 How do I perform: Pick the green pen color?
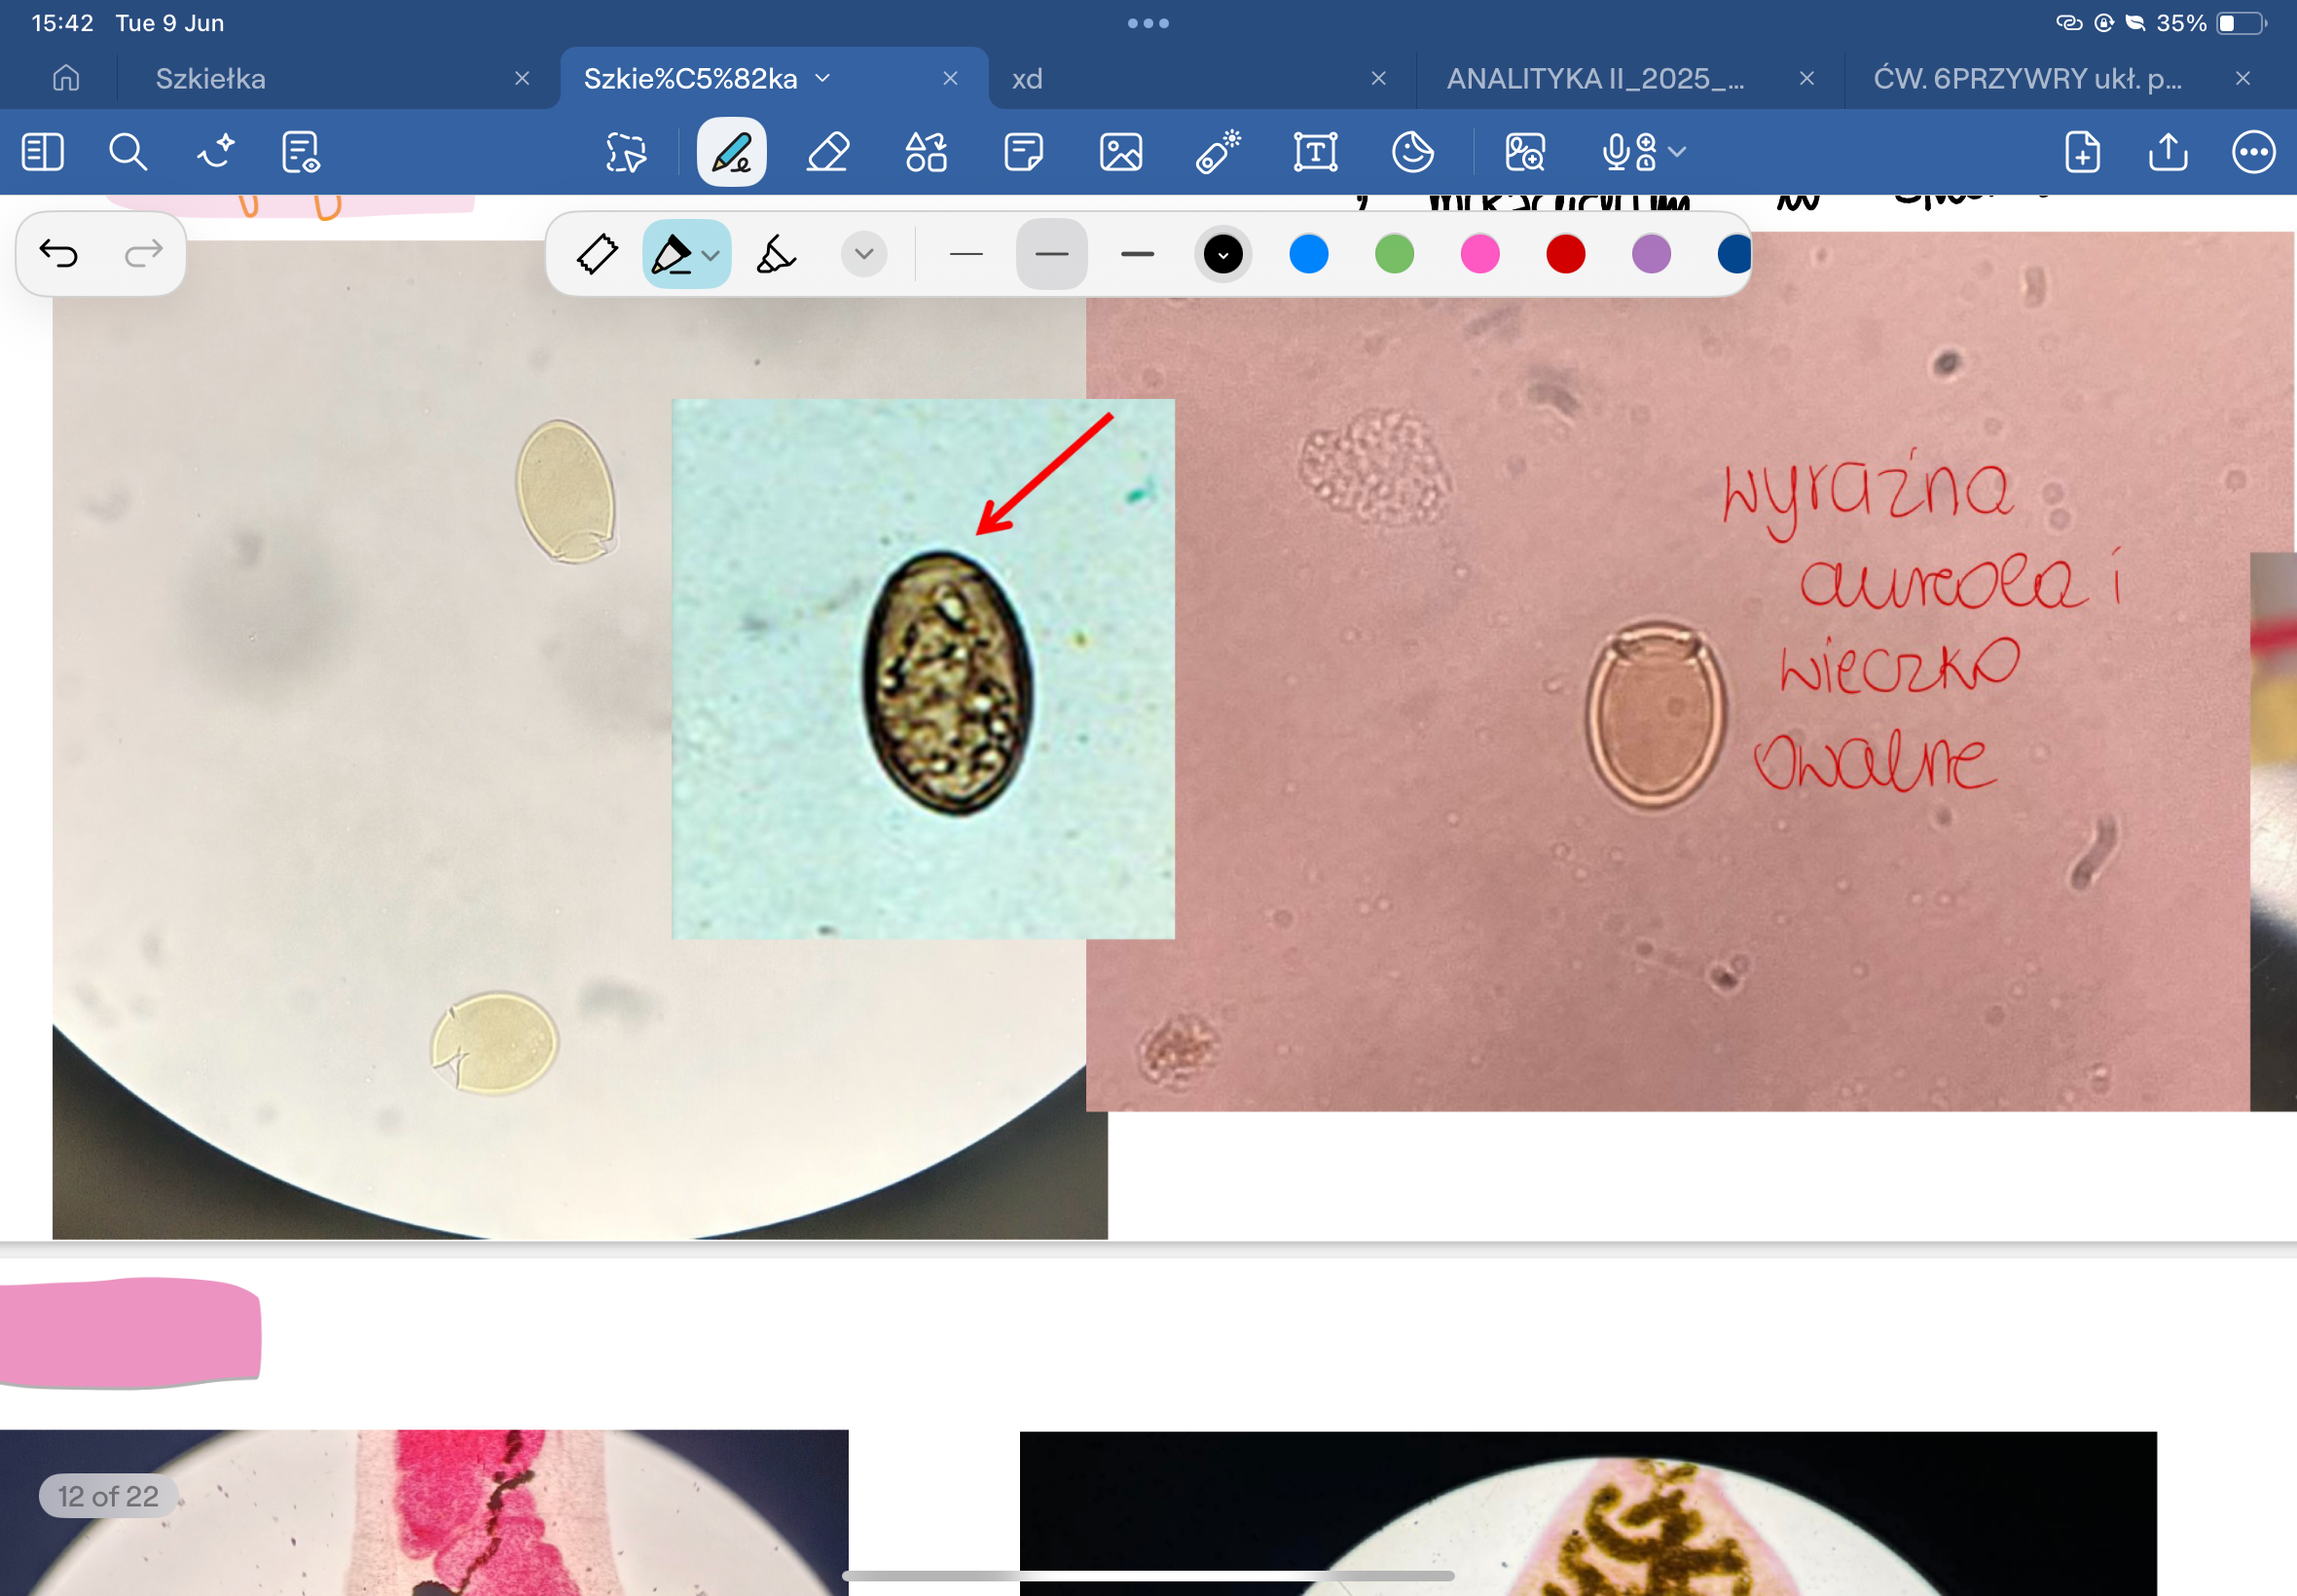tap(1395, 254)
